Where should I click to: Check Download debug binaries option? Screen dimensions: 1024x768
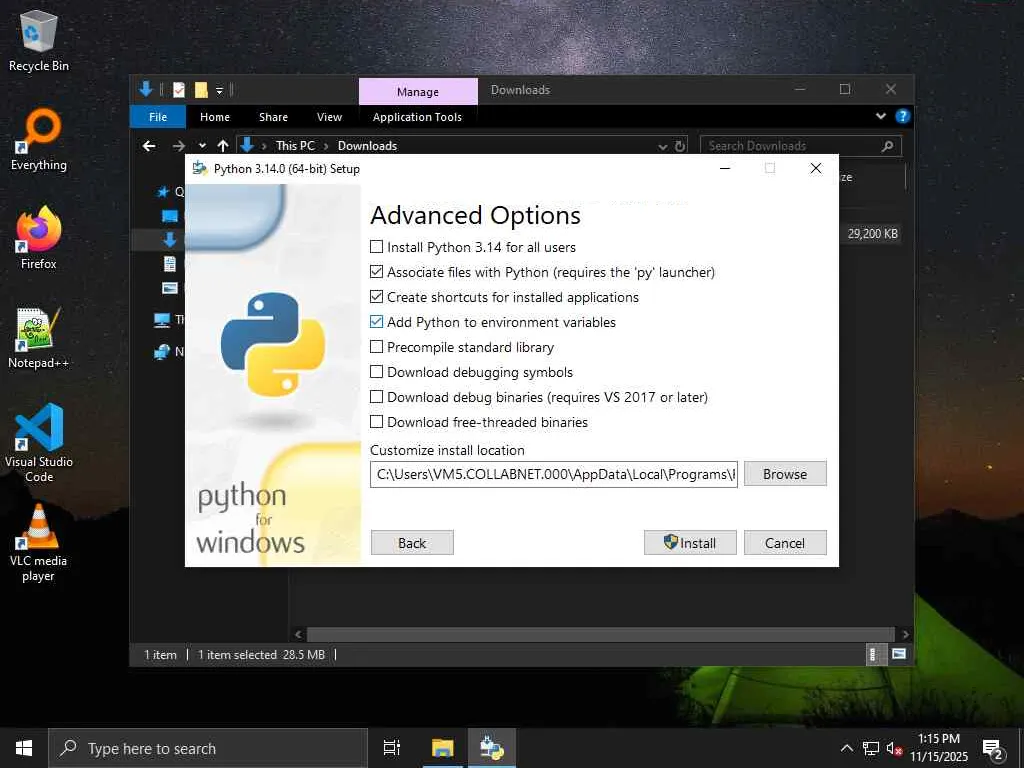377,396
